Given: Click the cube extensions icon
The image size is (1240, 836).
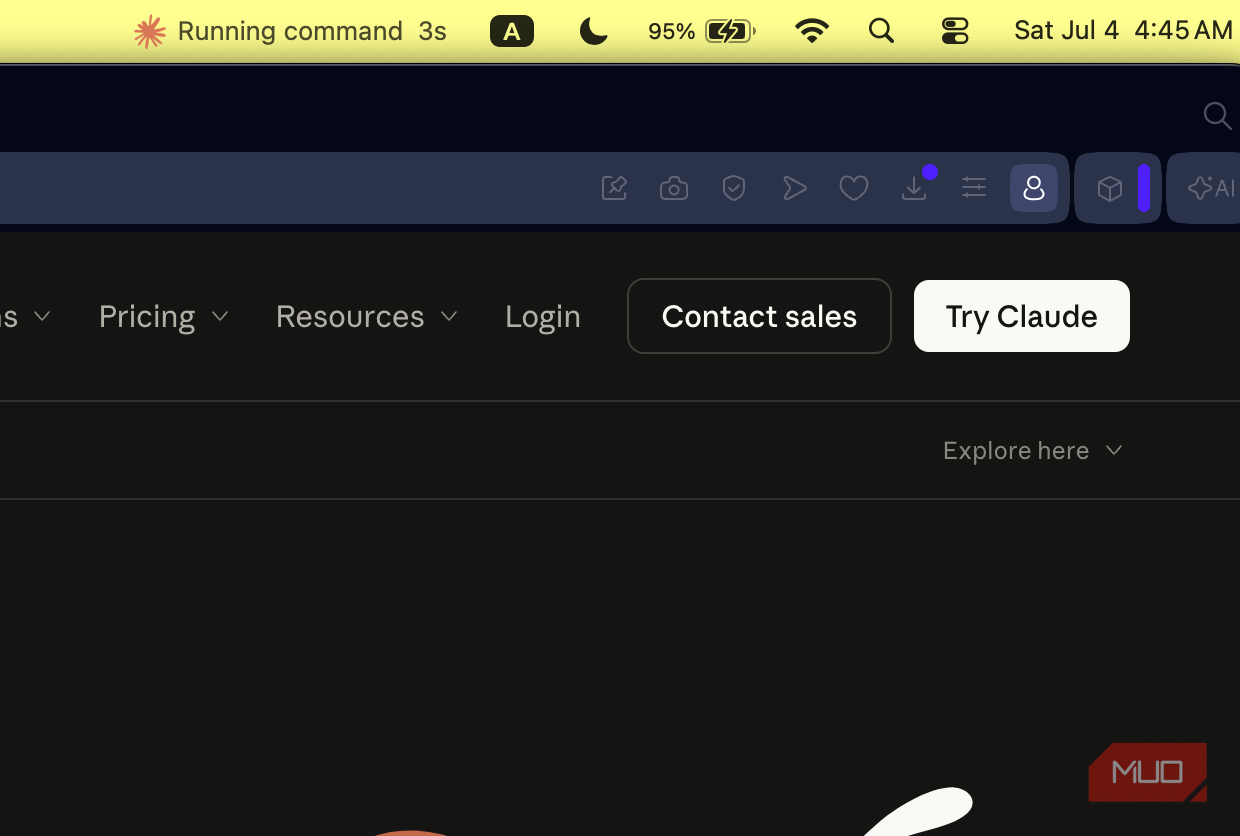Looking at the screenshot, I should coord(1110,188).
